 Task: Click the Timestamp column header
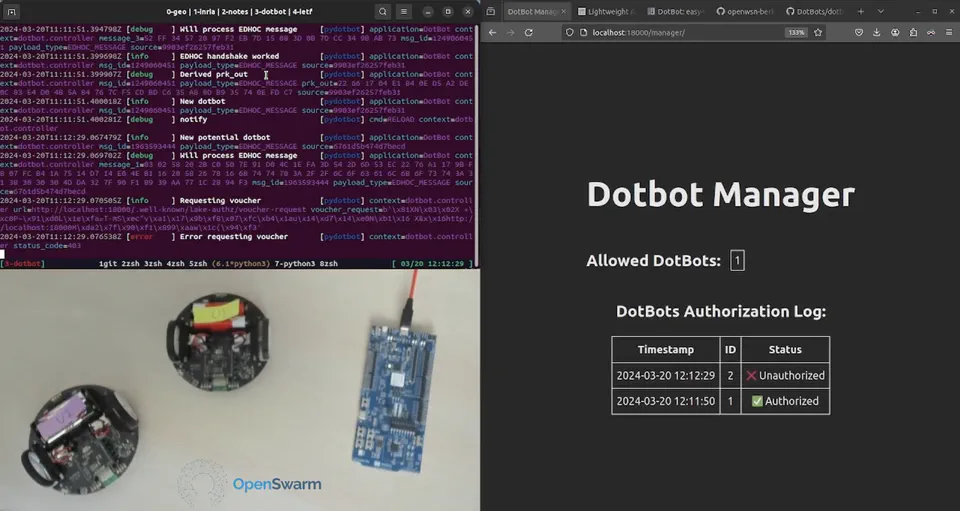[666, 349]
